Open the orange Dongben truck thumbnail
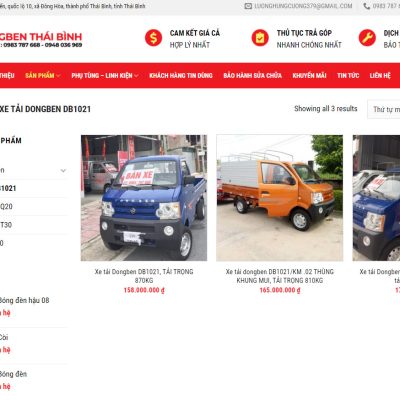The height and width of the screenshot is (400, 400). pos(280,198)
